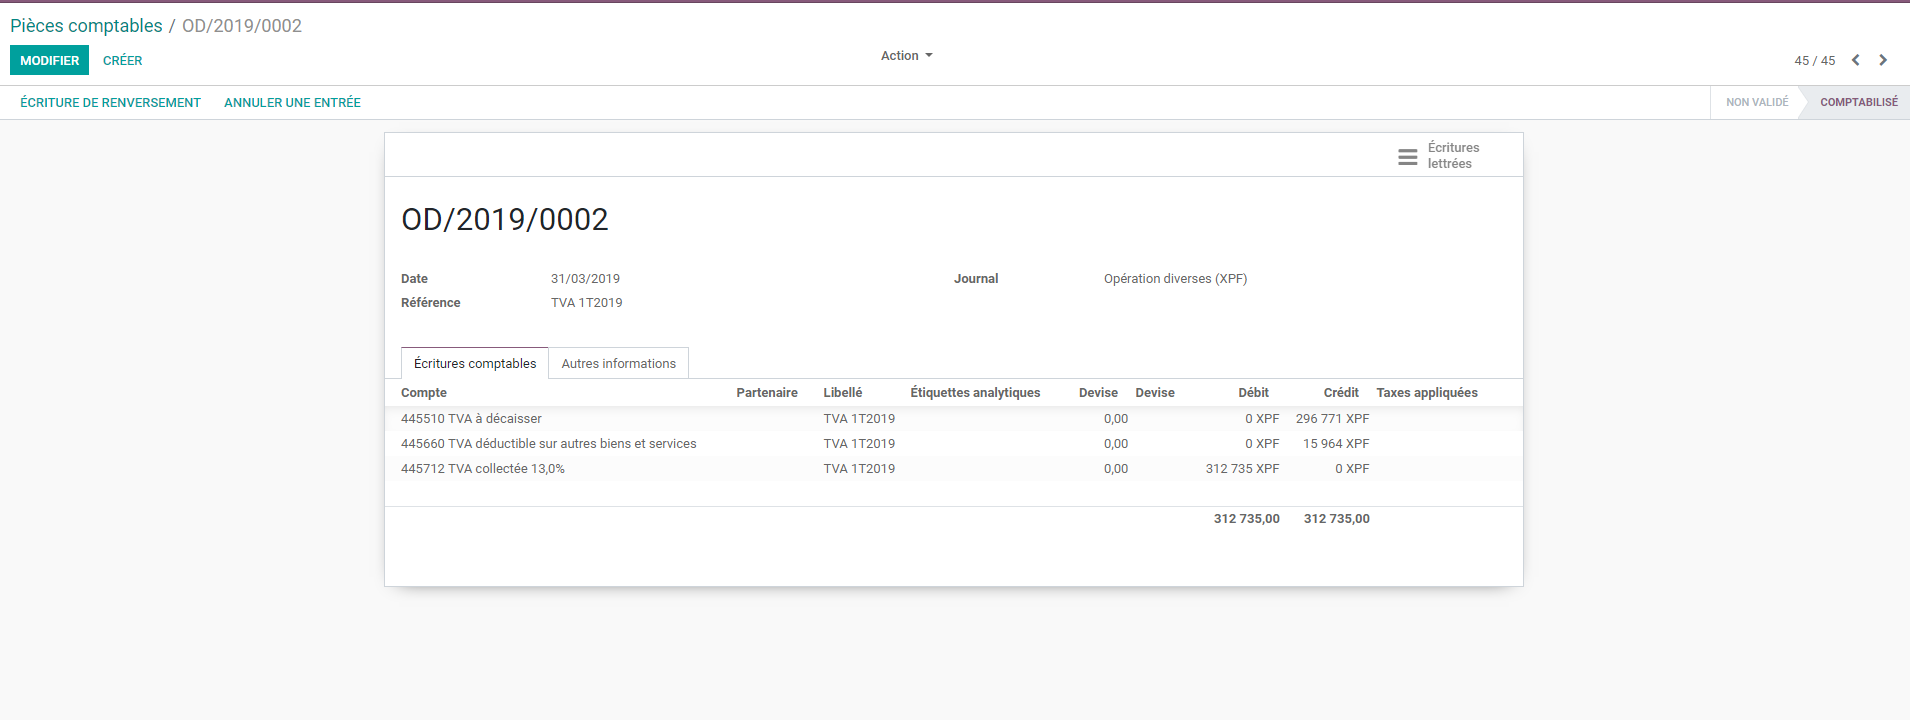Click the MODIFIER button
Image resolution: width=1910 pixels, height=720 pixels.
click(49, 61)
